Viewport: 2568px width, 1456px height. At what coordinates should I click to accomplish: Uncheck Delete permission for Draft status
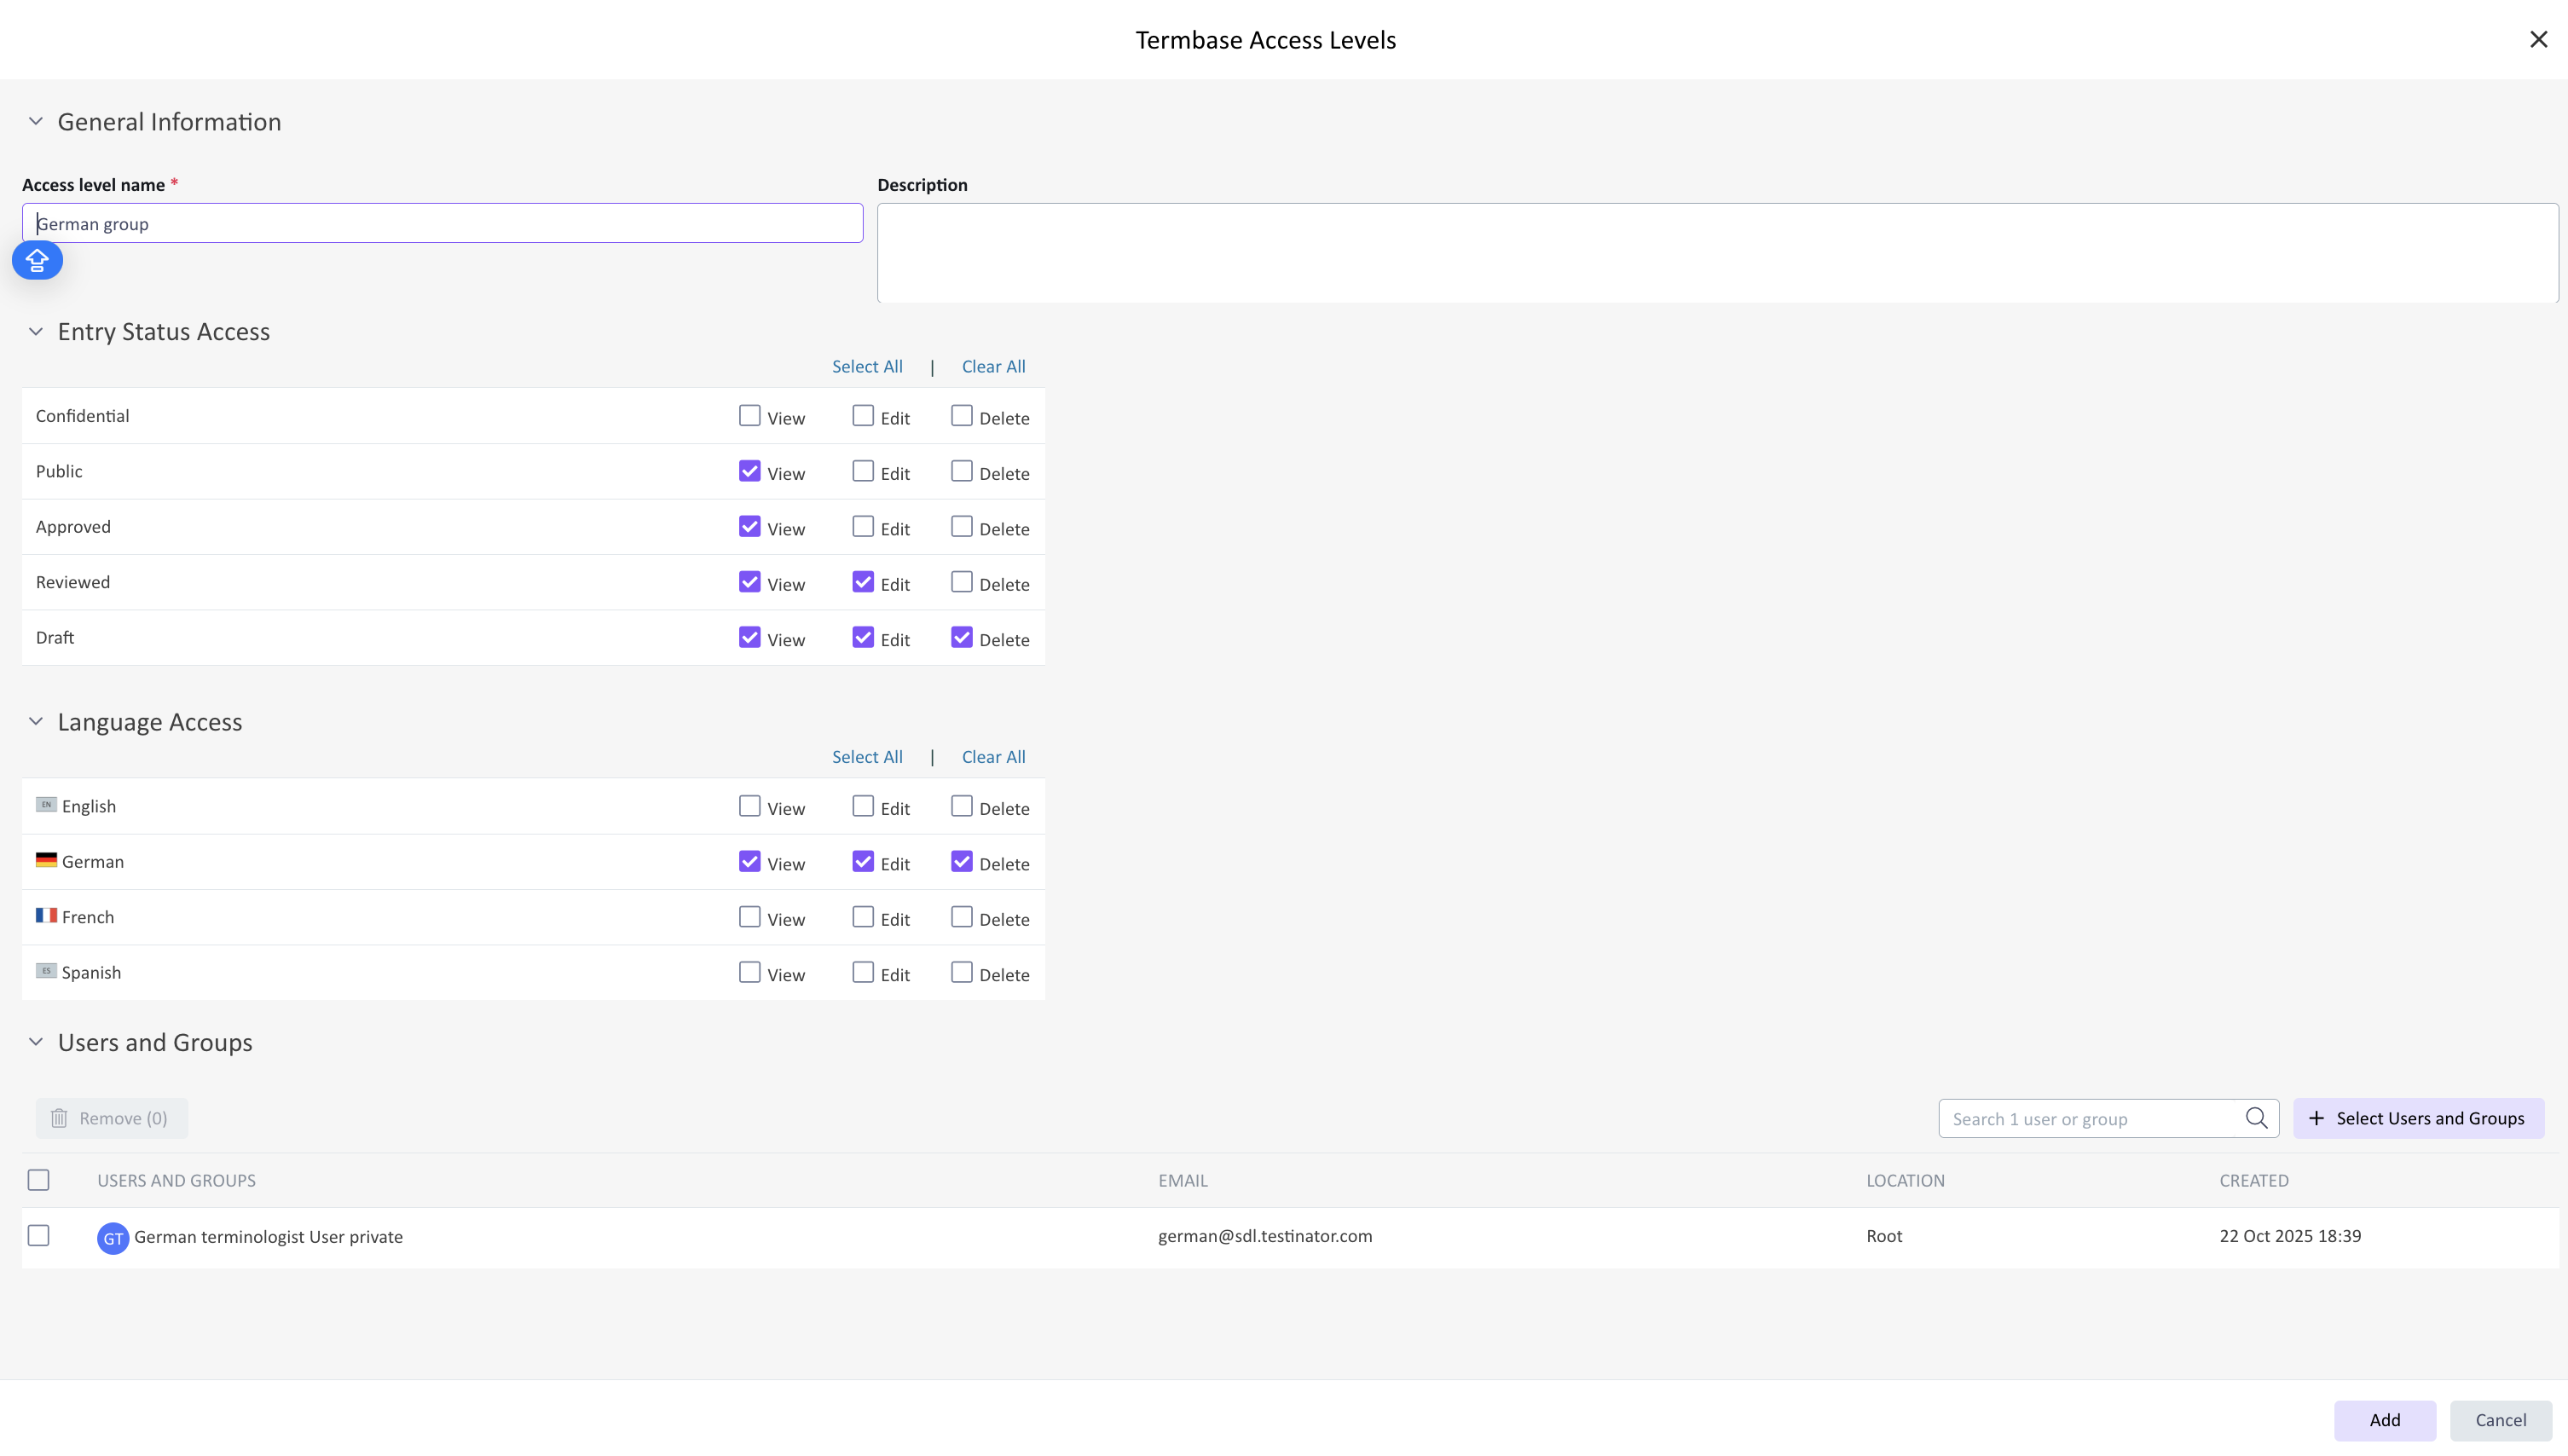[x=961, y=637]
